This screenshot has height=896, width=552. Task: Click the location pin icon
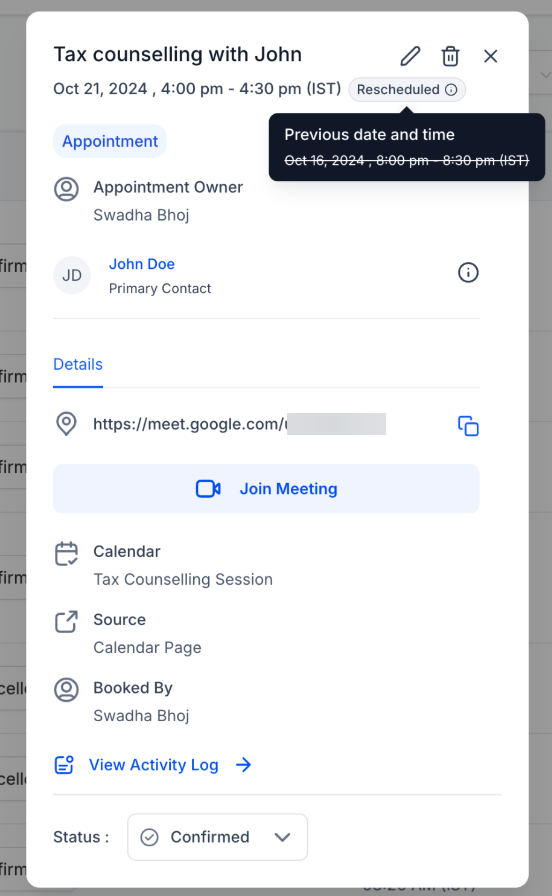tap(66, 424)
